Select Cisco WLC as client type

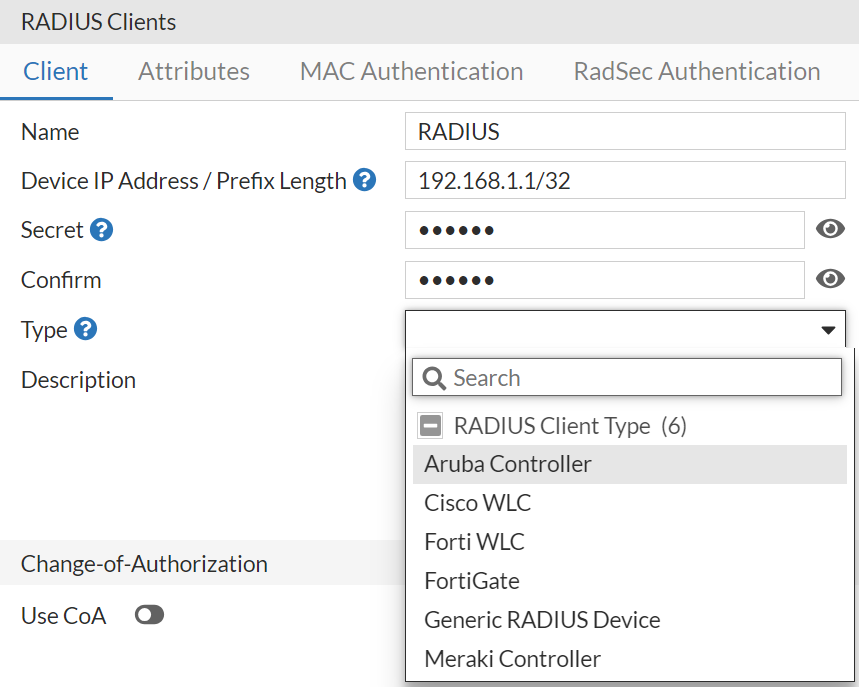click(477, 503)
